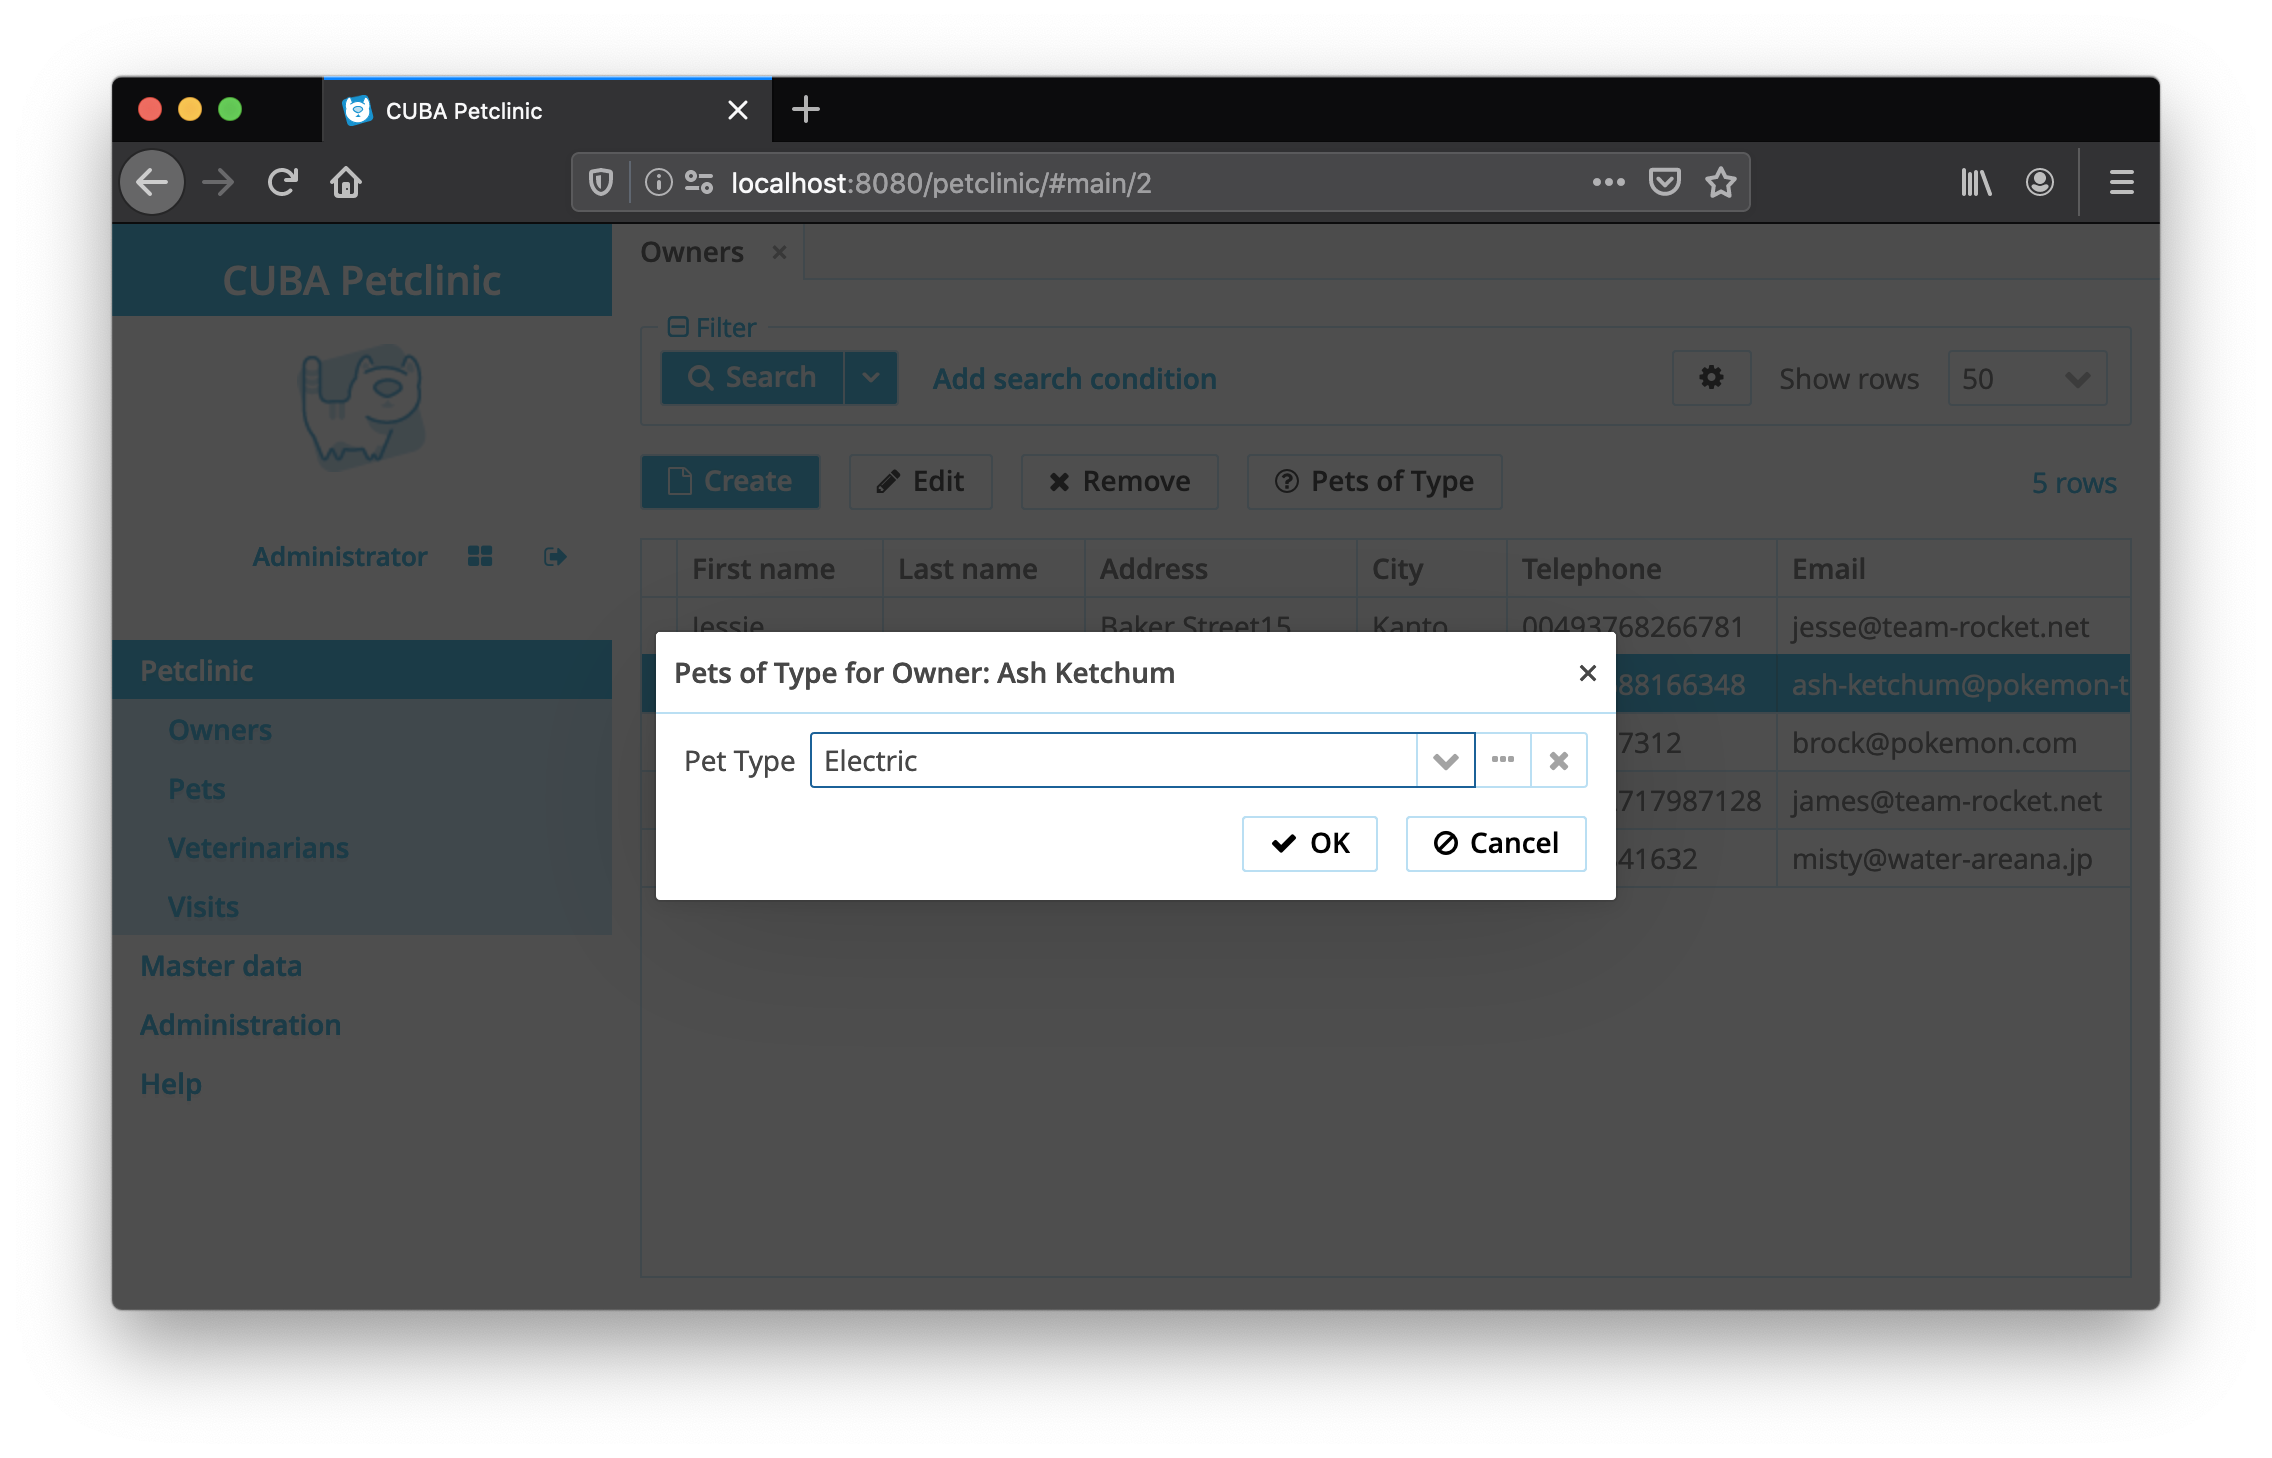Open the Firefox hamburger menu
This screenshot has height=1458, width=2272.
(x=2121, y=182)
